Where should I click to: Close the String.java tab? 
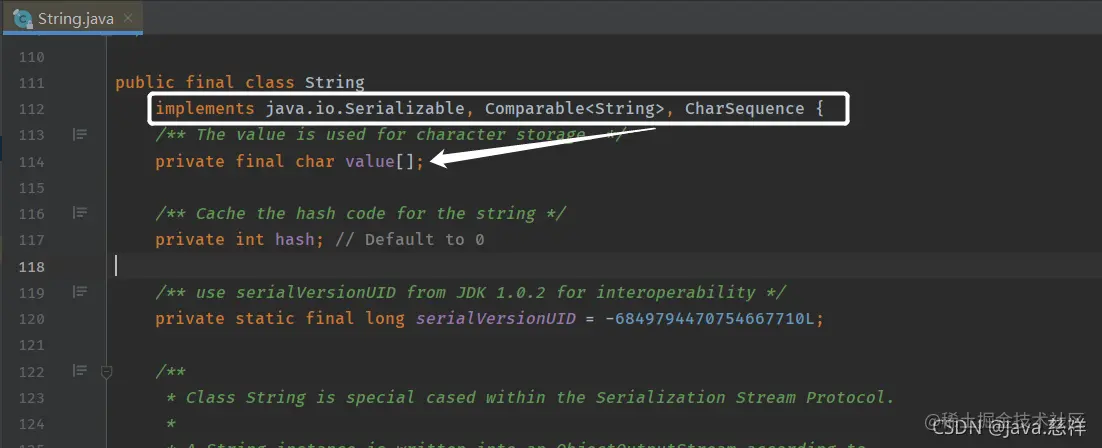(128, 18)
